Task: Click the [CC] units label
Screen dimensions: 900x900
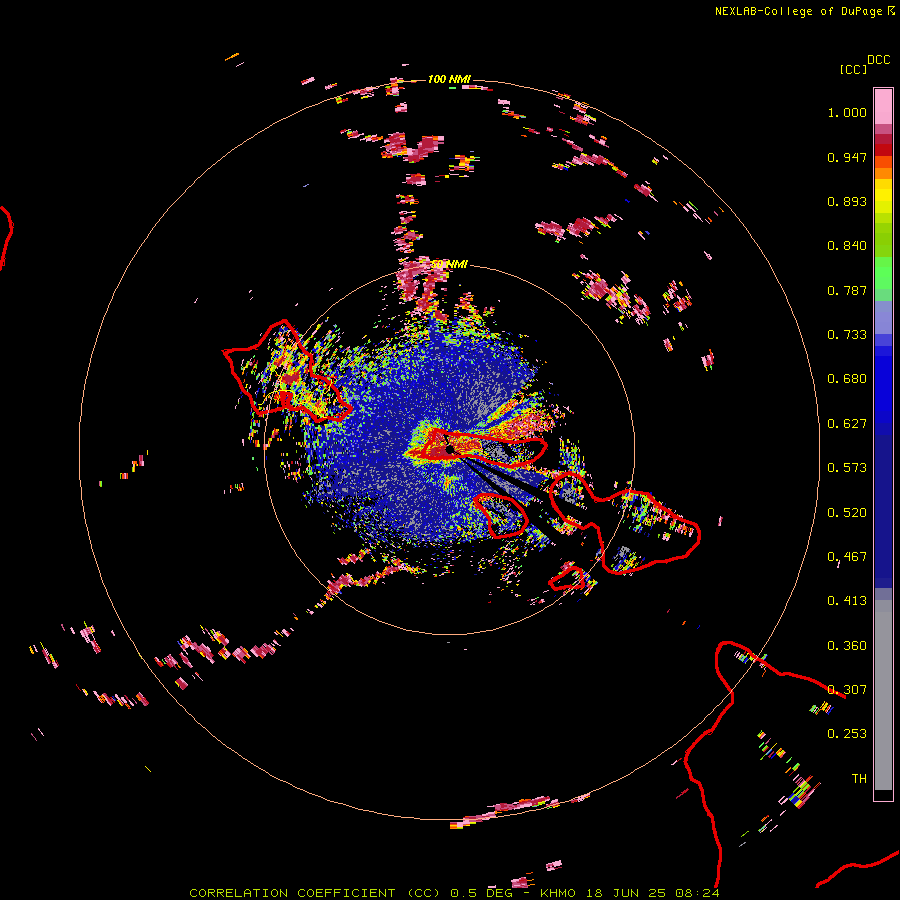Action: 854,69
